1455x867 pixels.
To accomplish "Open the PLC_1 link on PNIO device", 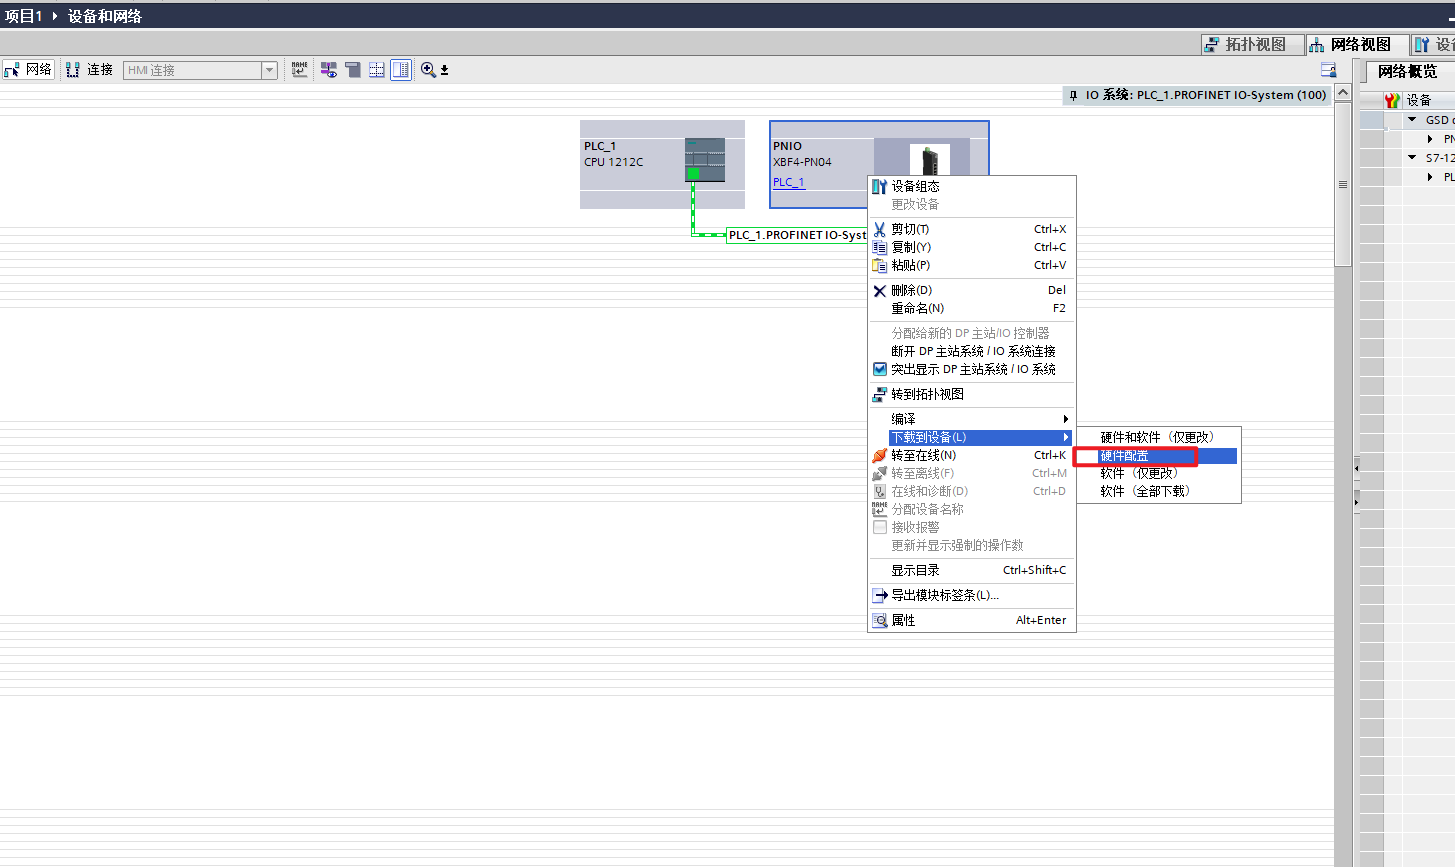I will [788, 182].
